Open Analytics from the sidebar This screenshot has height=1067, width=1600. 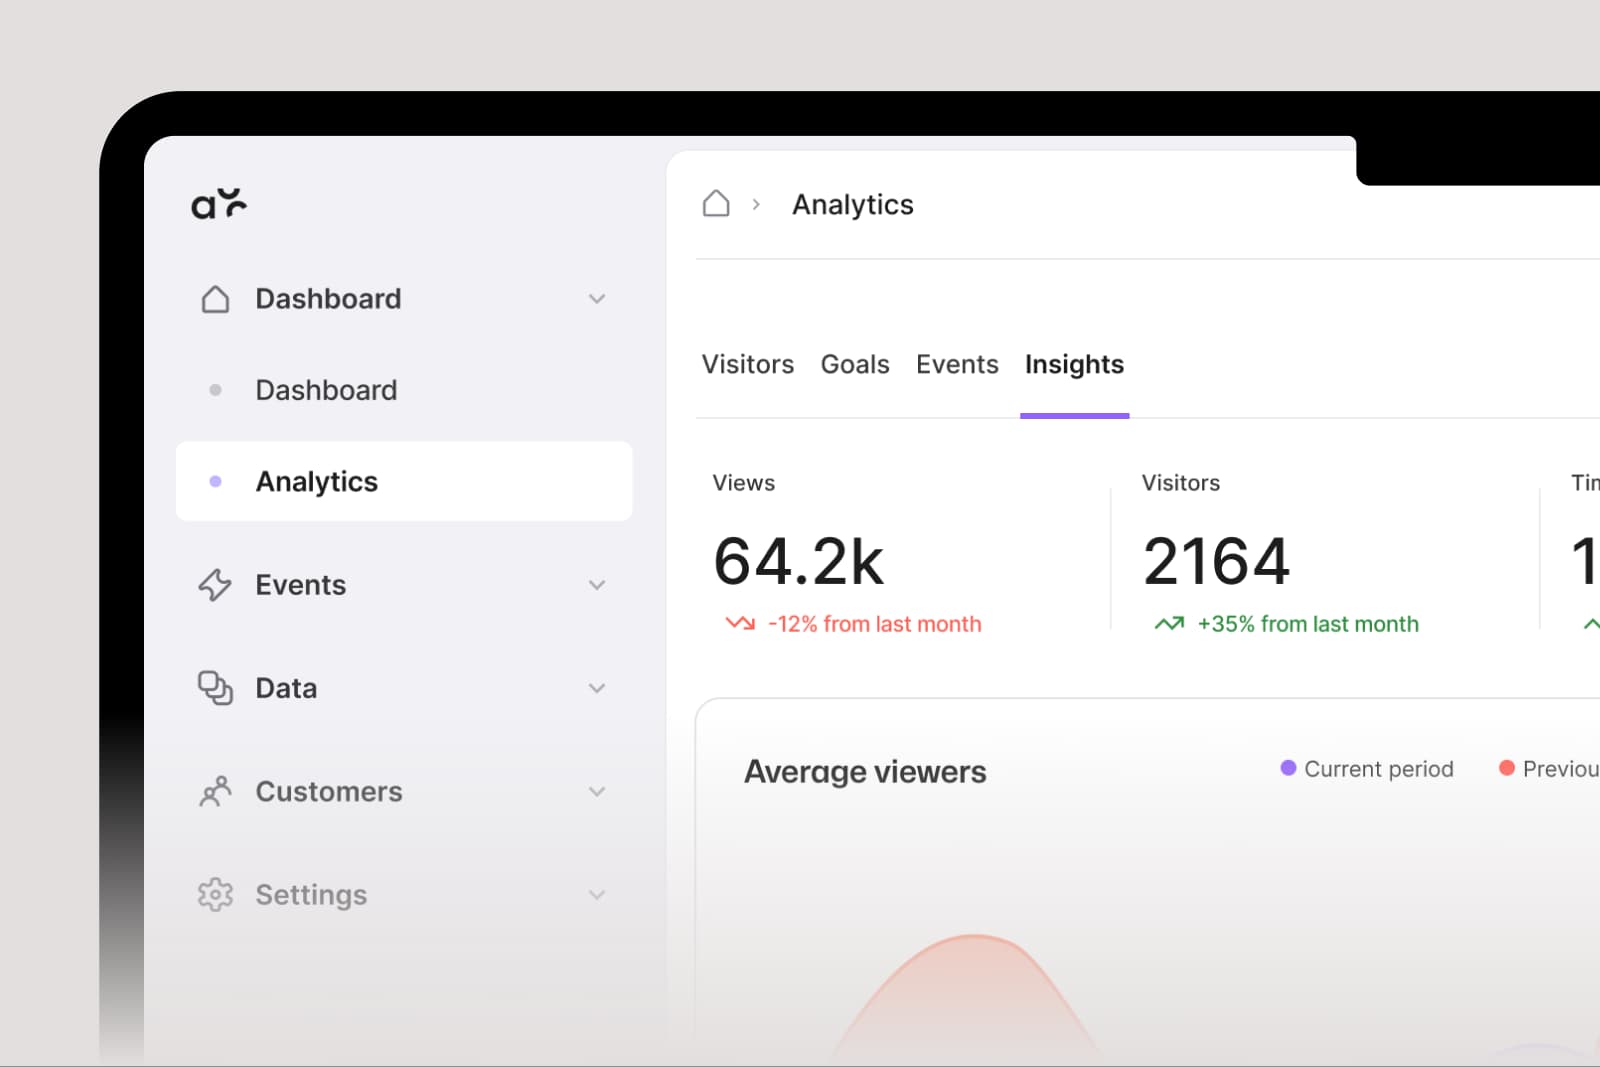coord(317,481)
